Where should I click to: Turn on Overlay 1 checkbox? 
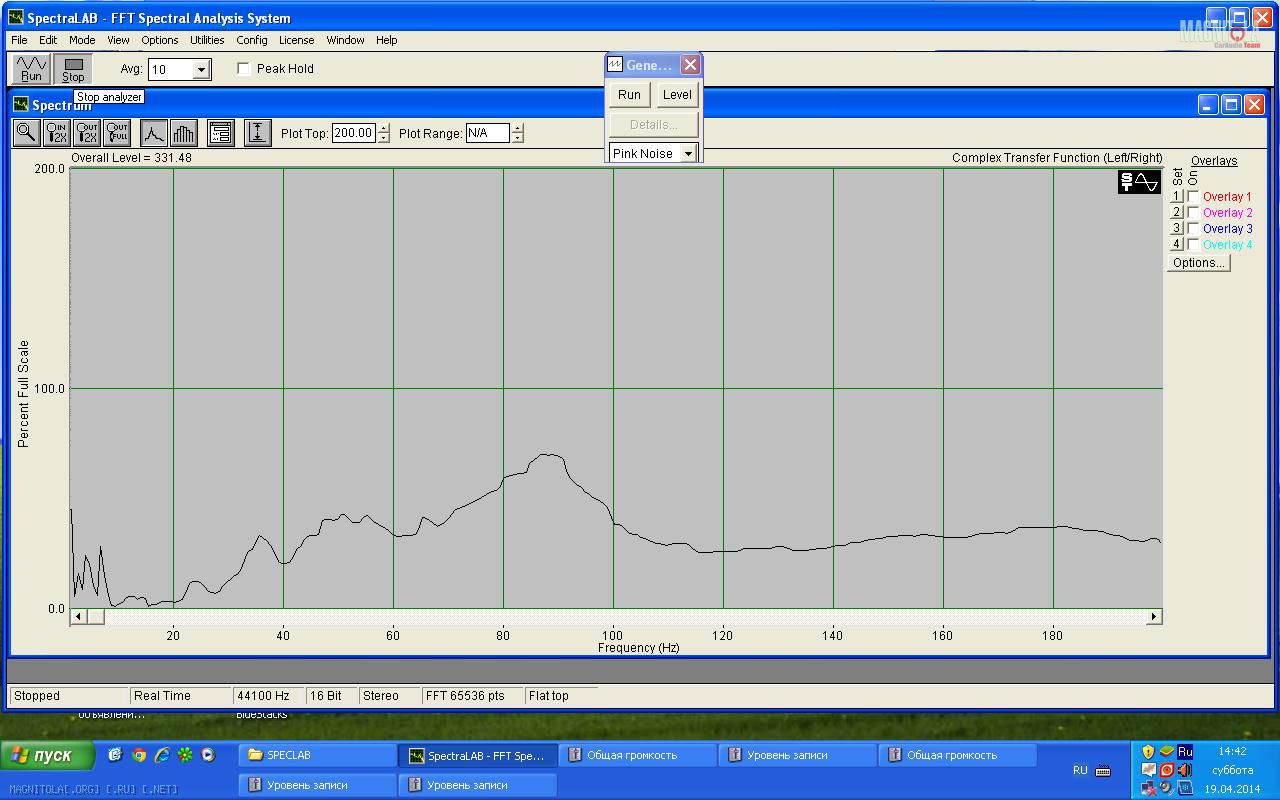click(1193, 197)
